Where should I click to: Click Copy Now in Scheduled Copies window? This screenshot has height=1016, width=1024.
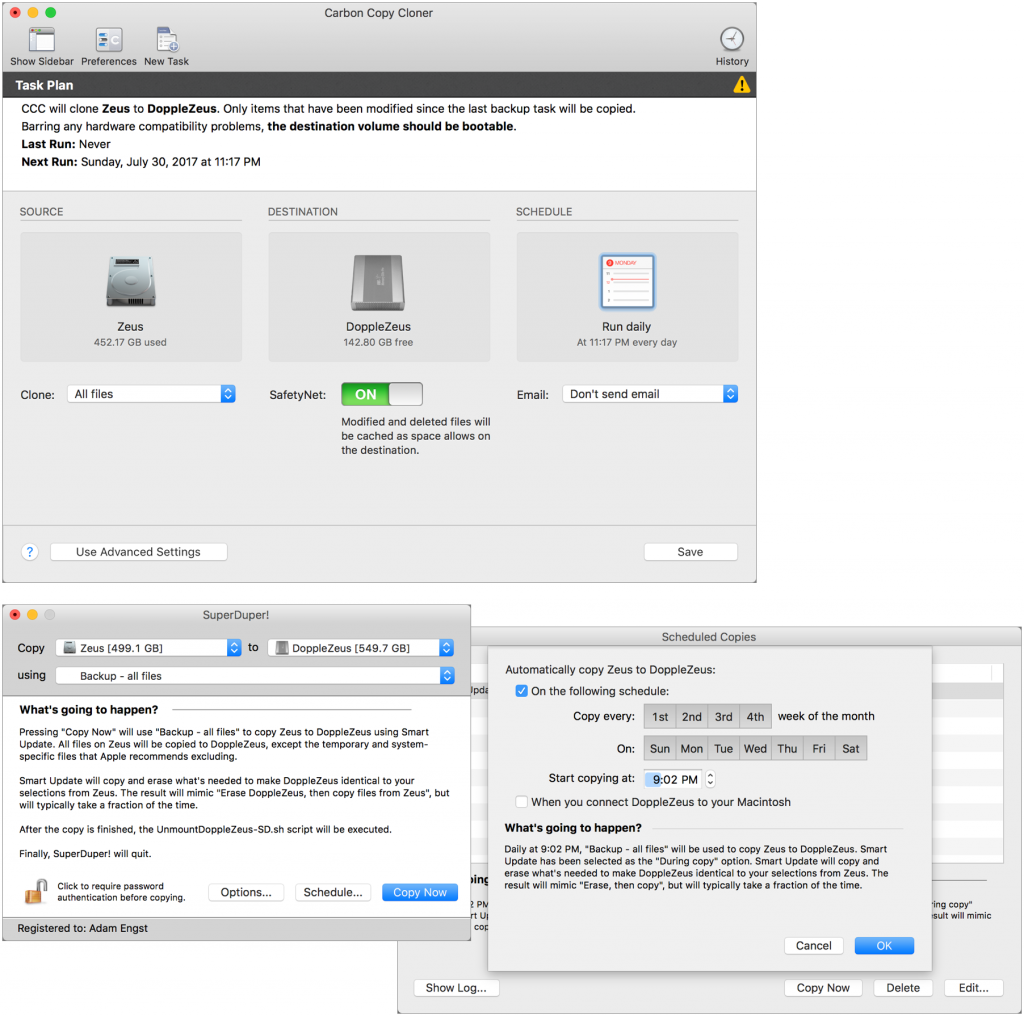click(823, 988)
